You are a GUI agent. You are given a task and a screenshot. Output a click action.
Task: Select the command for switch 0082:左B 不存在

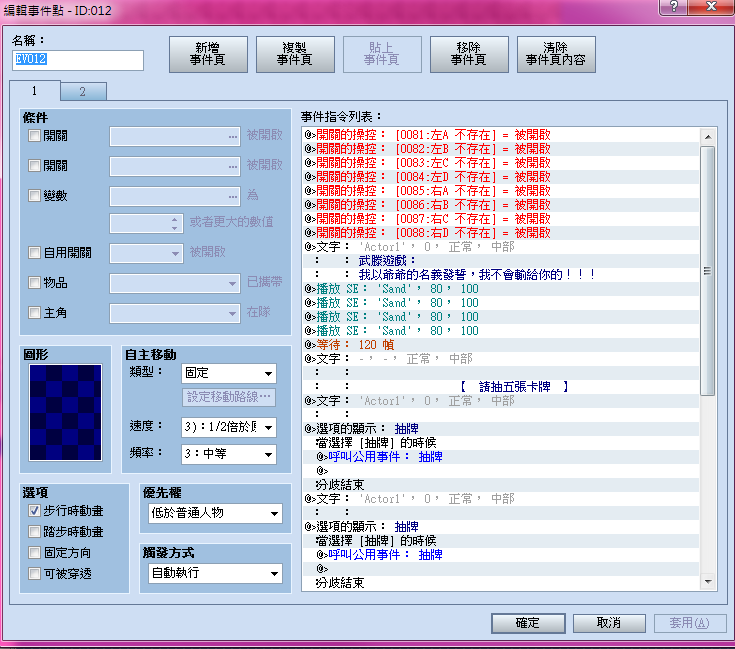coord(501,149)
